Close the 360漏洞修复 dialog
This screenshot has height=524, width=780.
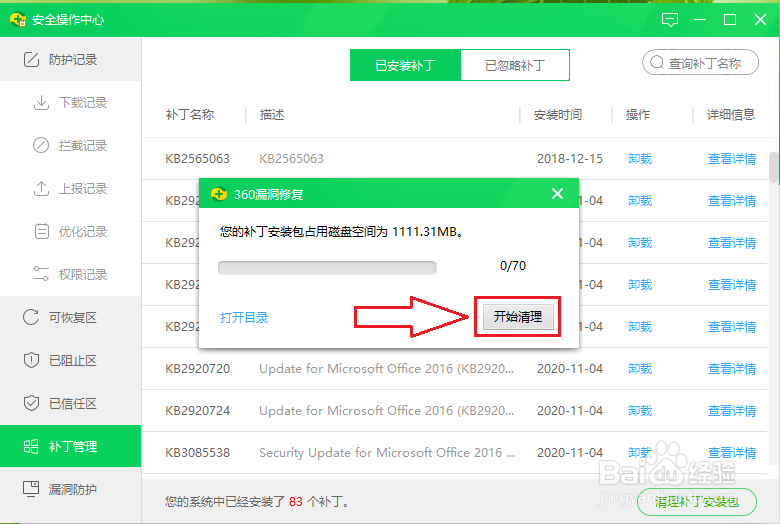tap(558, 194)
